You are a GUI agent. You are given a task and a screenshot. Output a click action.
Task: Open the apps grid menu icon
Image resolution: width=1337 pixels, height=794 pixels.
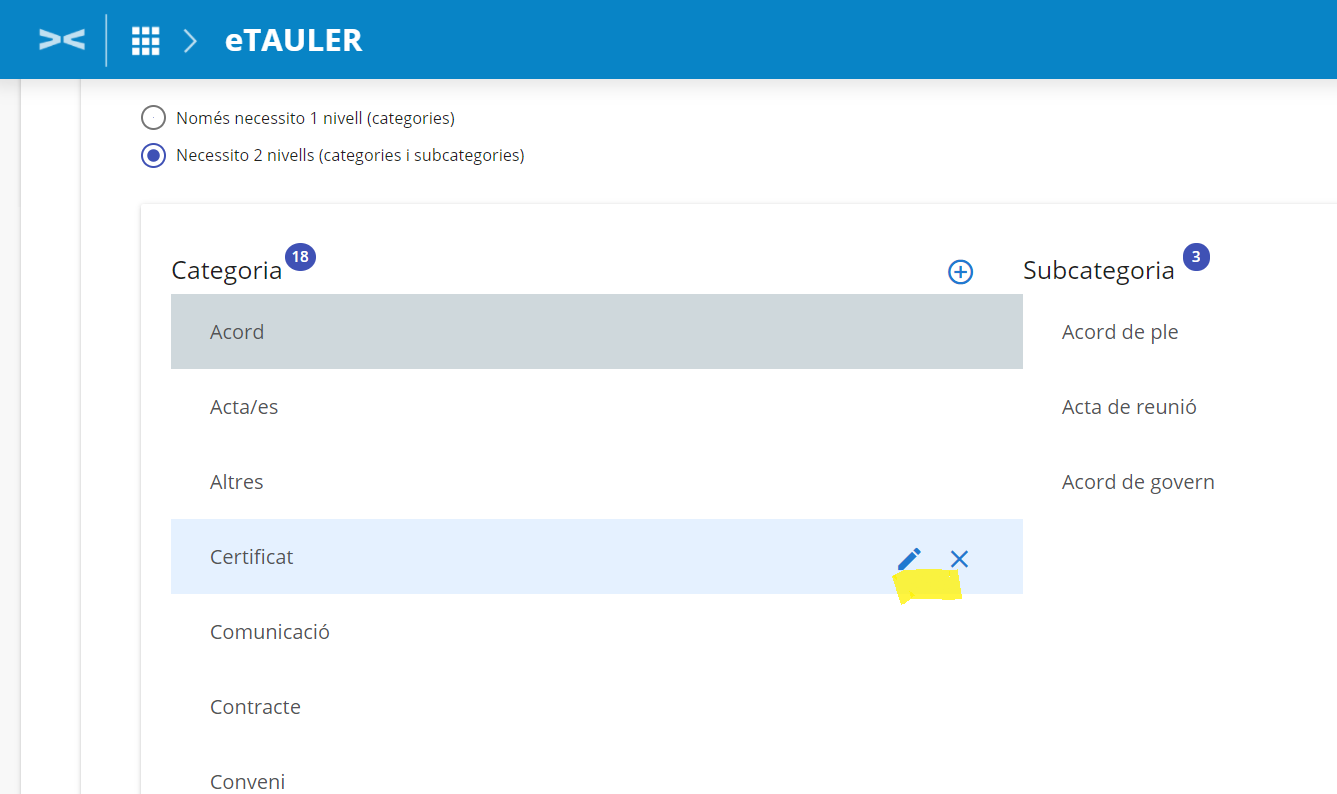tap(146, 41)
